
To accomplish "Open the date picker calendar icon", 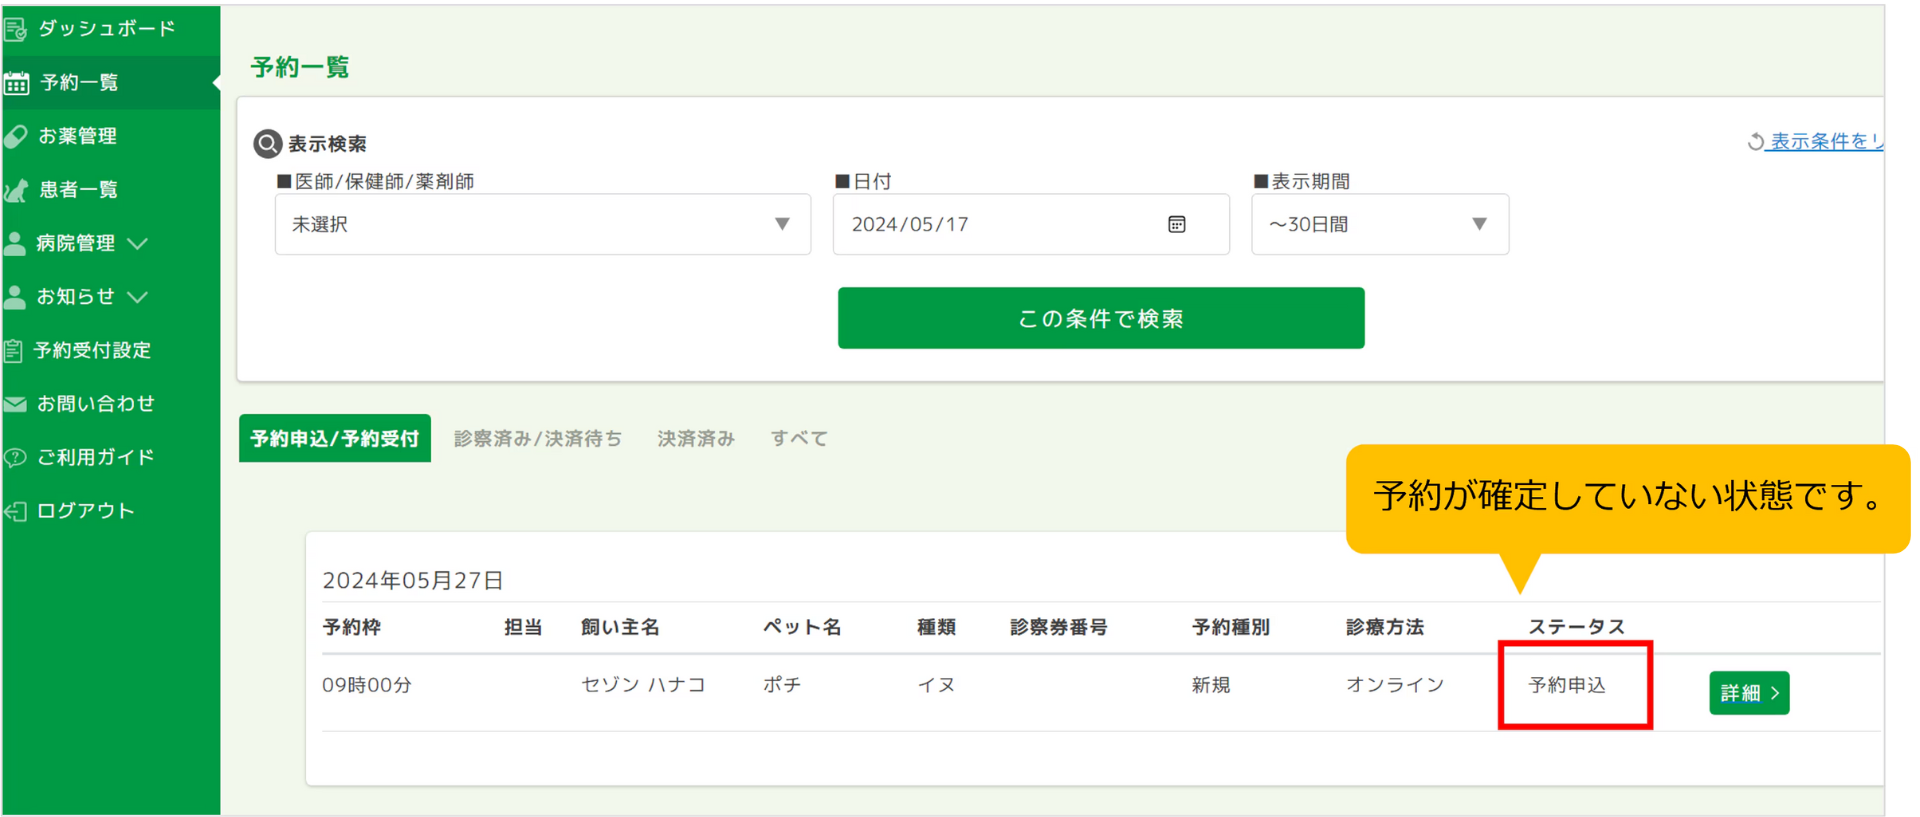I will point(1176,225).
